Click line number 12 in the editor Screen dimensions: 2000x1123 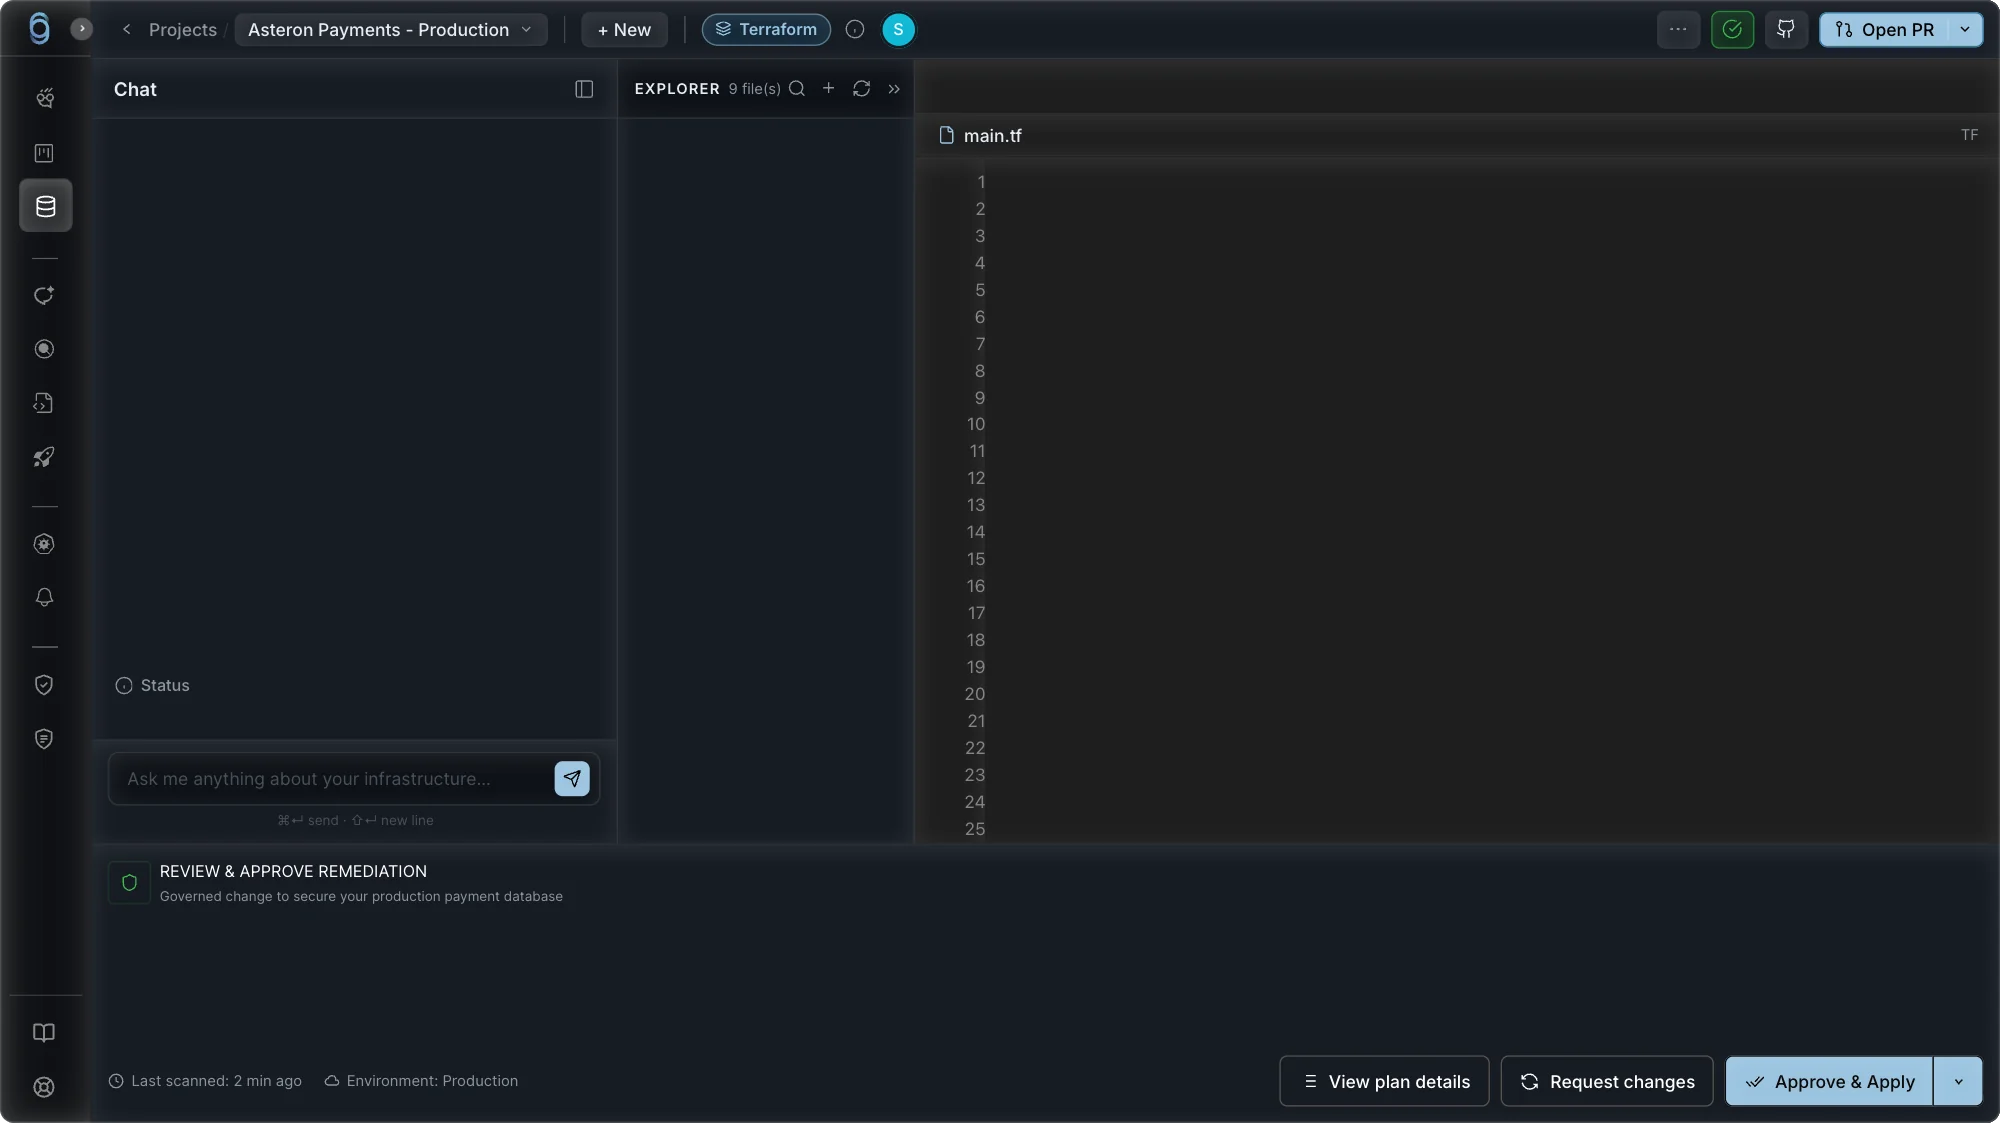(x=976, y=478)
